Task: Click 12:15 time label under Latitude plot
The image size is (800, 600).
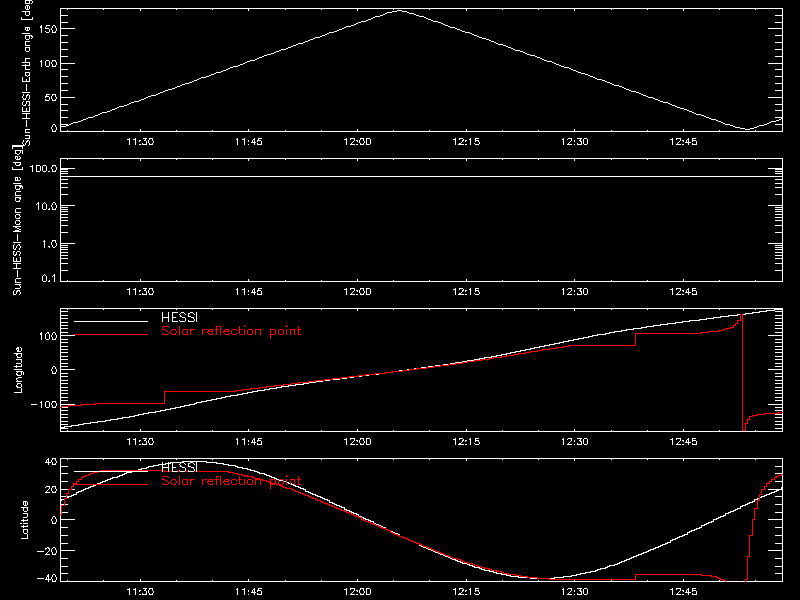Action: [466, 592]
